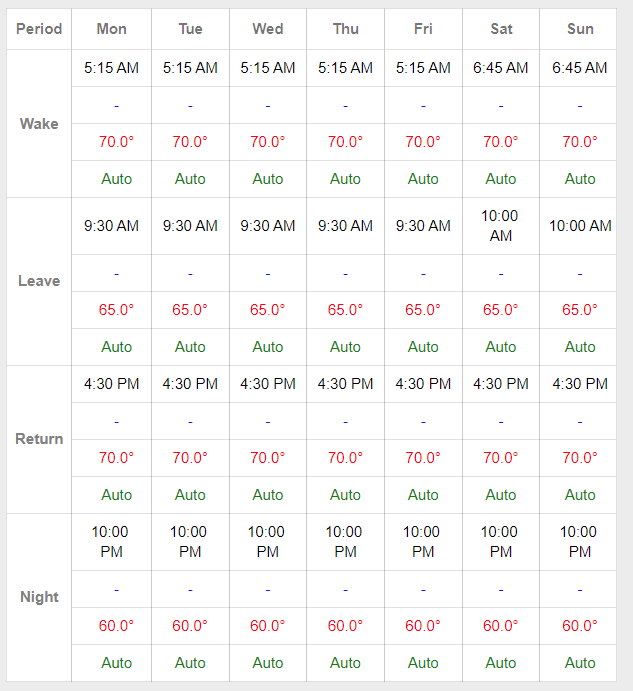Viewport: 633px width, 691px height.
Task: Click Monday's Night cool setpoint dash
Action: pos(116,590)
